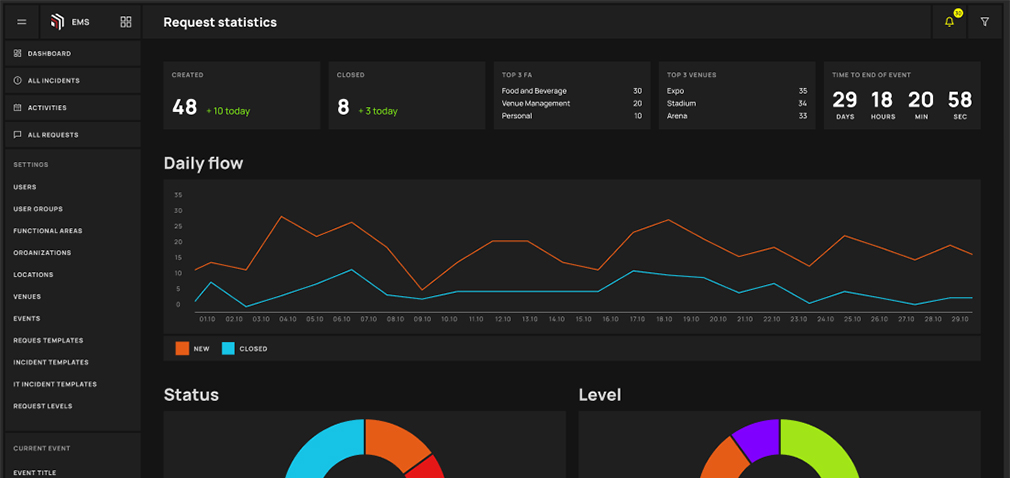Image resolution: width=1010 pixels, height=478 pixels.
Task: Click the All Incidents alert icon
Action: tap(17, 81)
